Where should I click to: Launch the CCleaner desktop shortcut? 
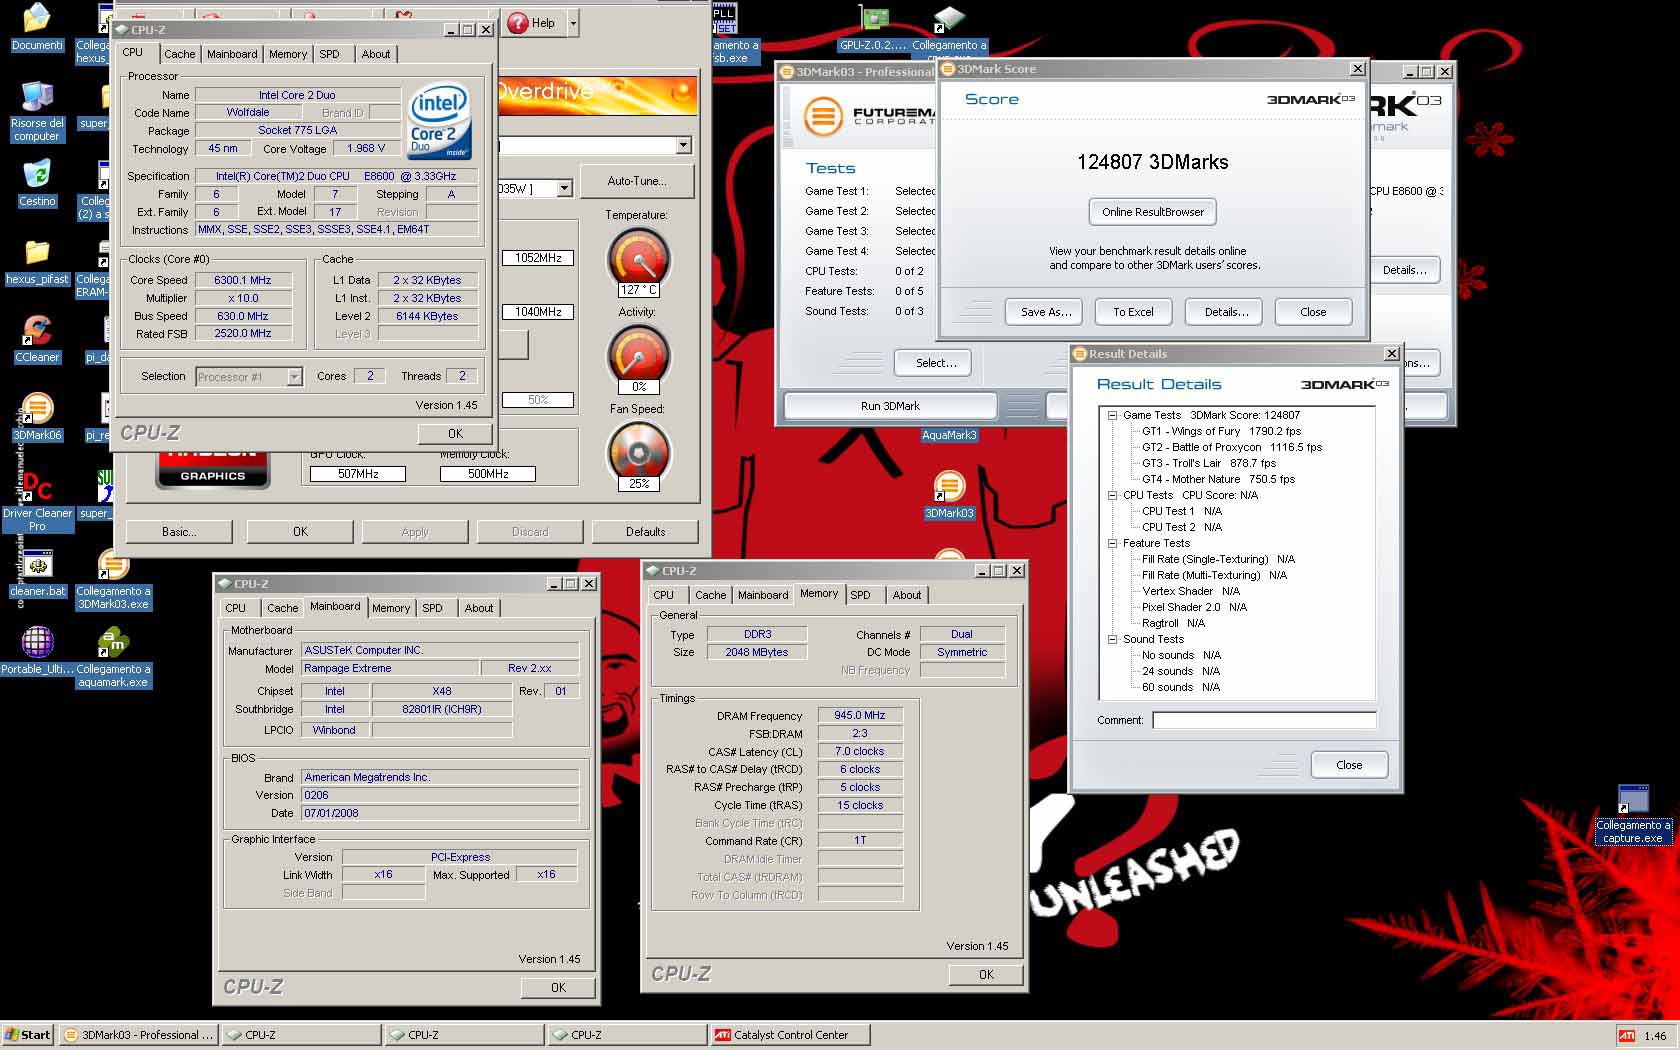tap(37, 330)
